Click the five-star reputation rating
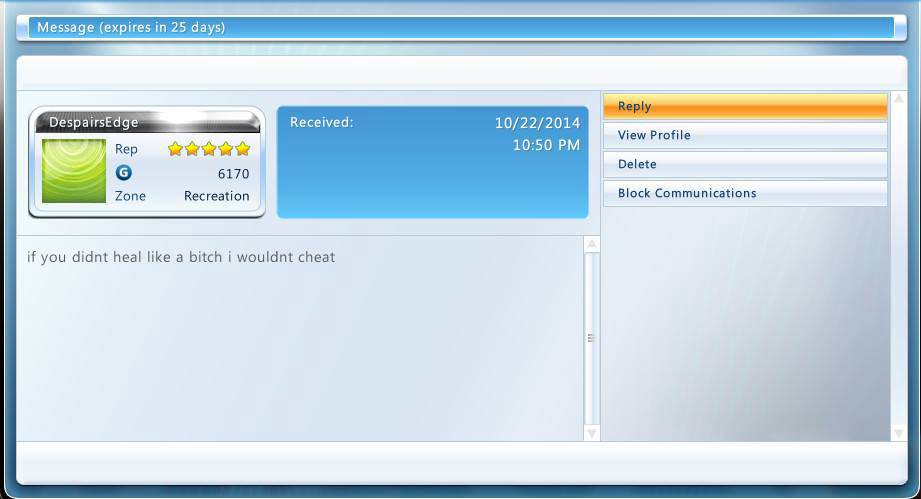The width and height of the screenshot is (921, 499). point(209,149)
